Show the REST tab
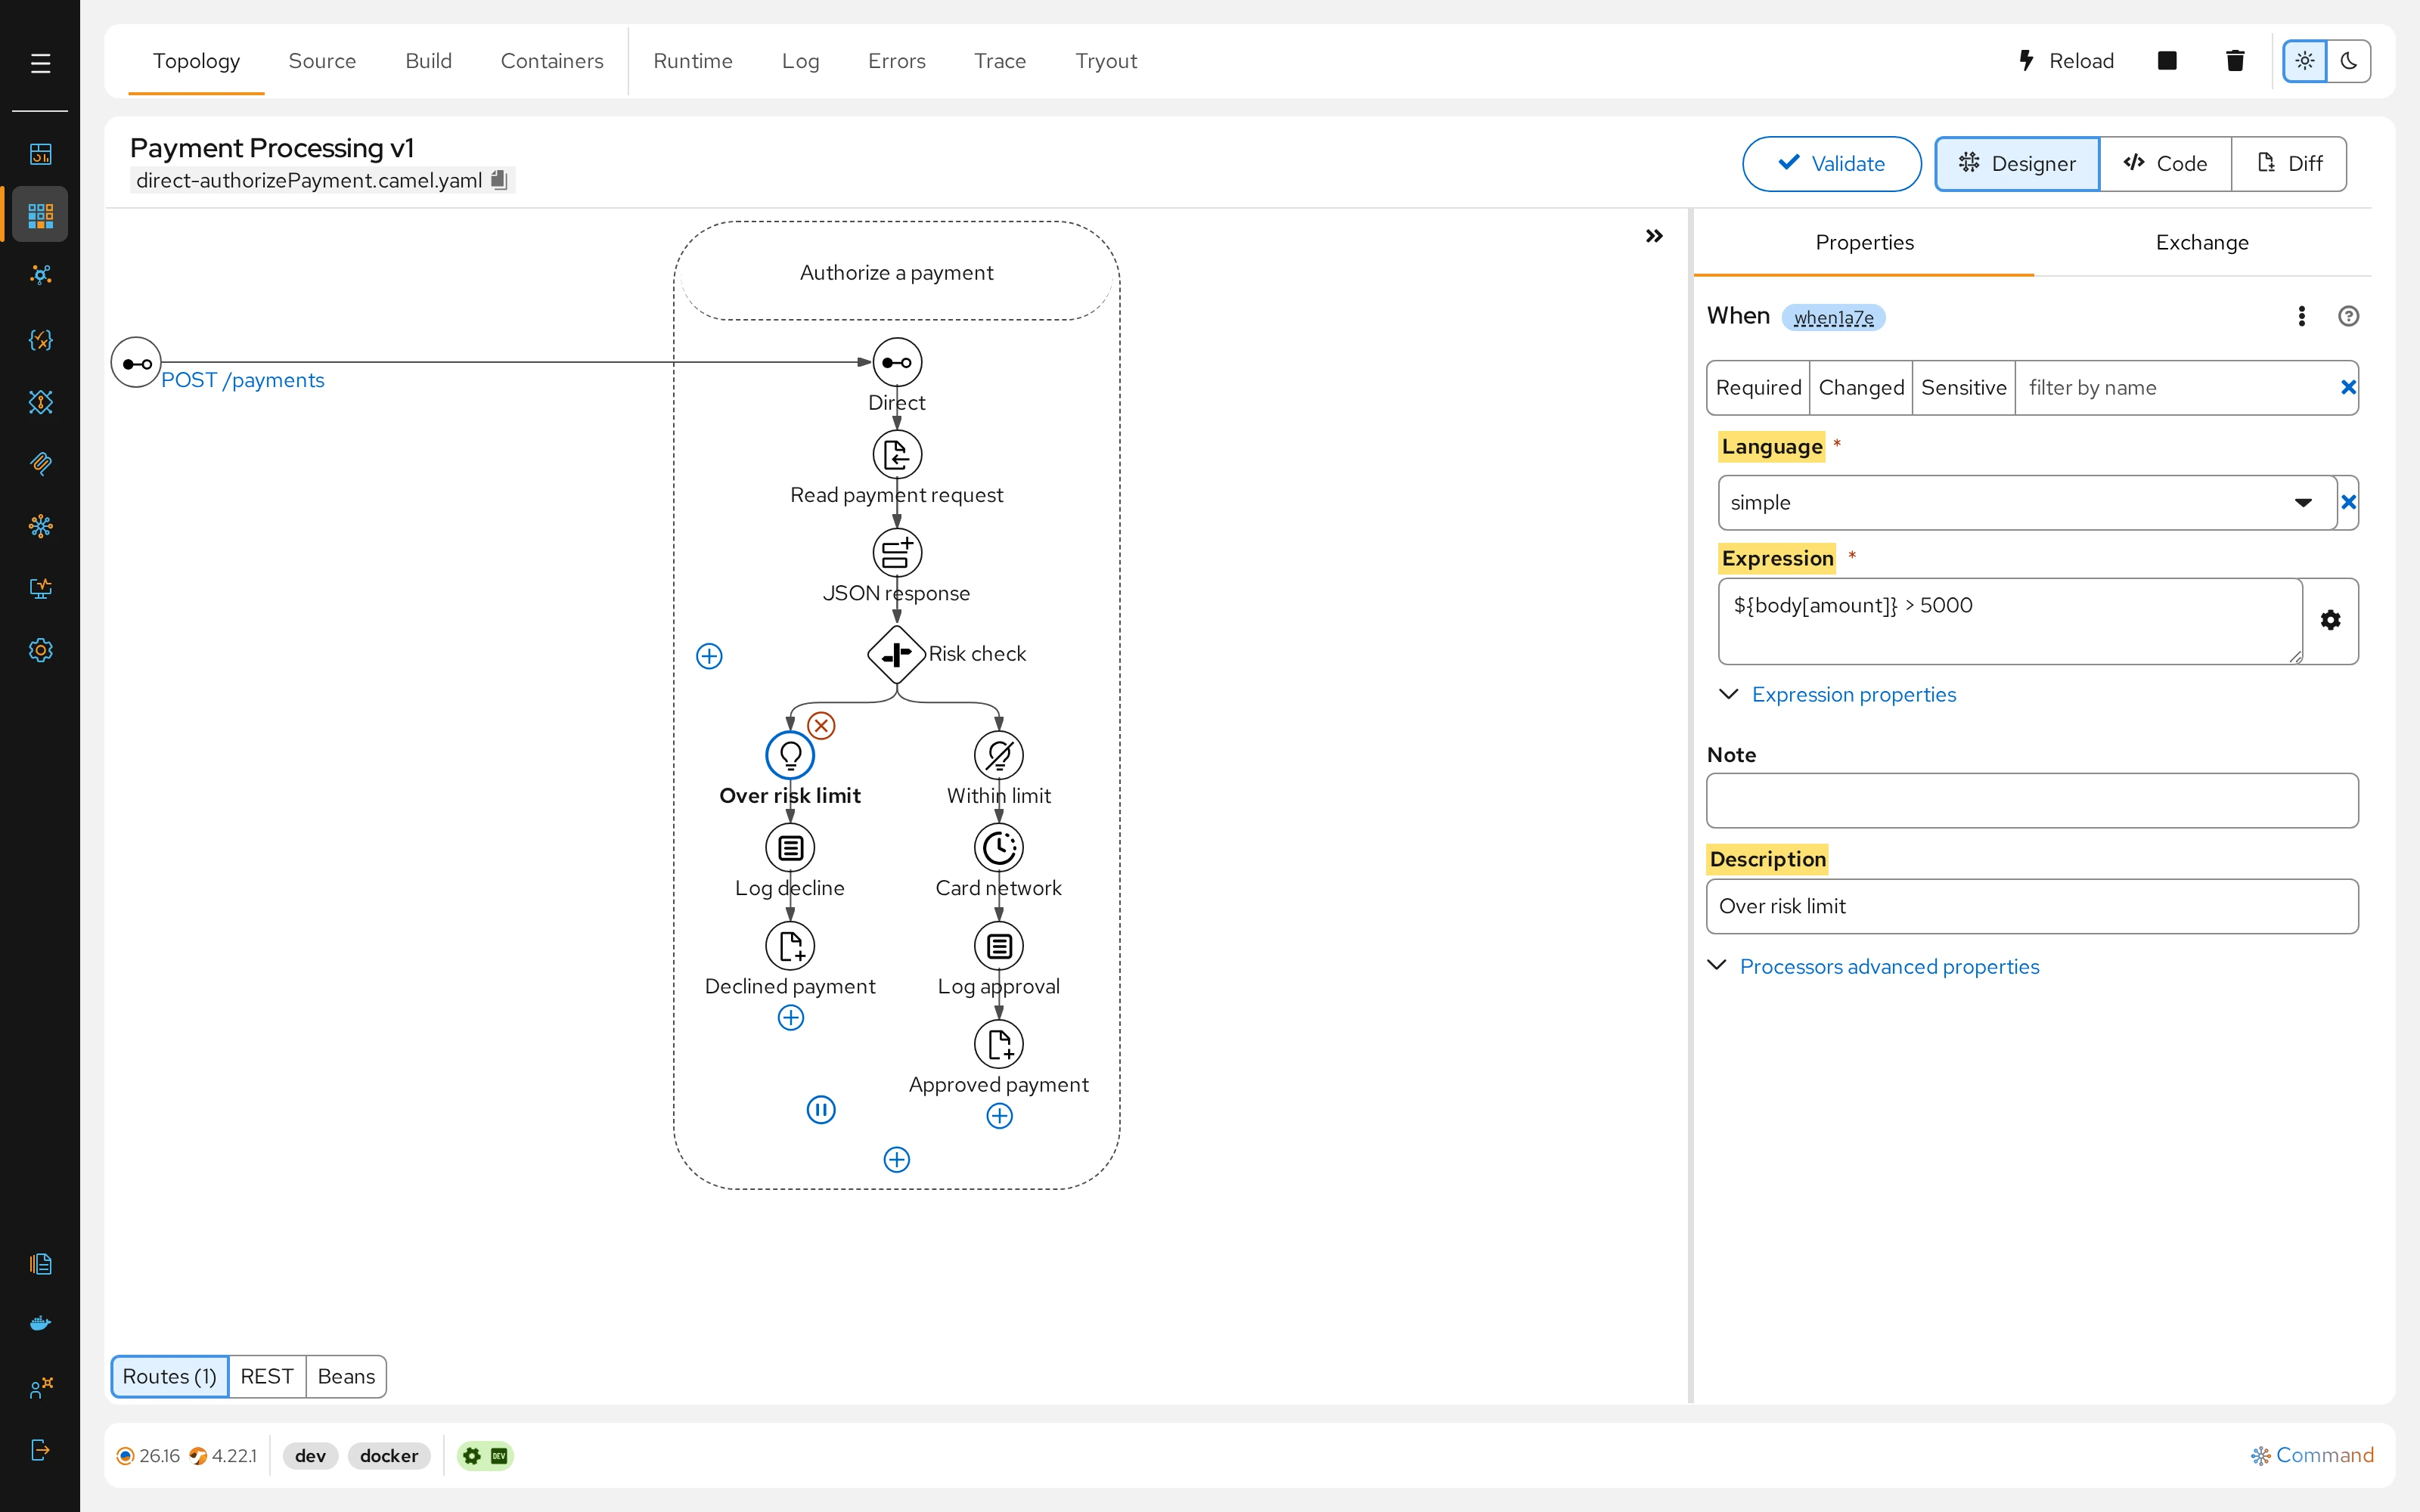This screenshot has width=2420, height=1512. click(267, 1377)
